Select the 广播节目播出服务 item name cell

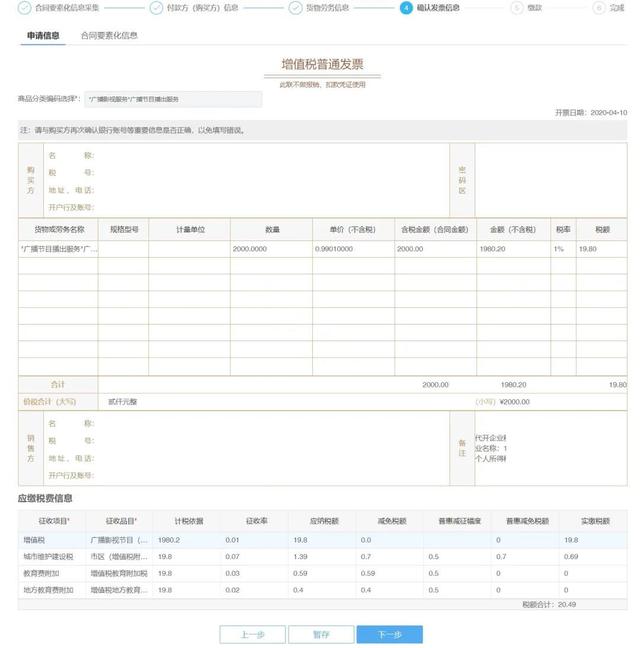coord(58,249)
